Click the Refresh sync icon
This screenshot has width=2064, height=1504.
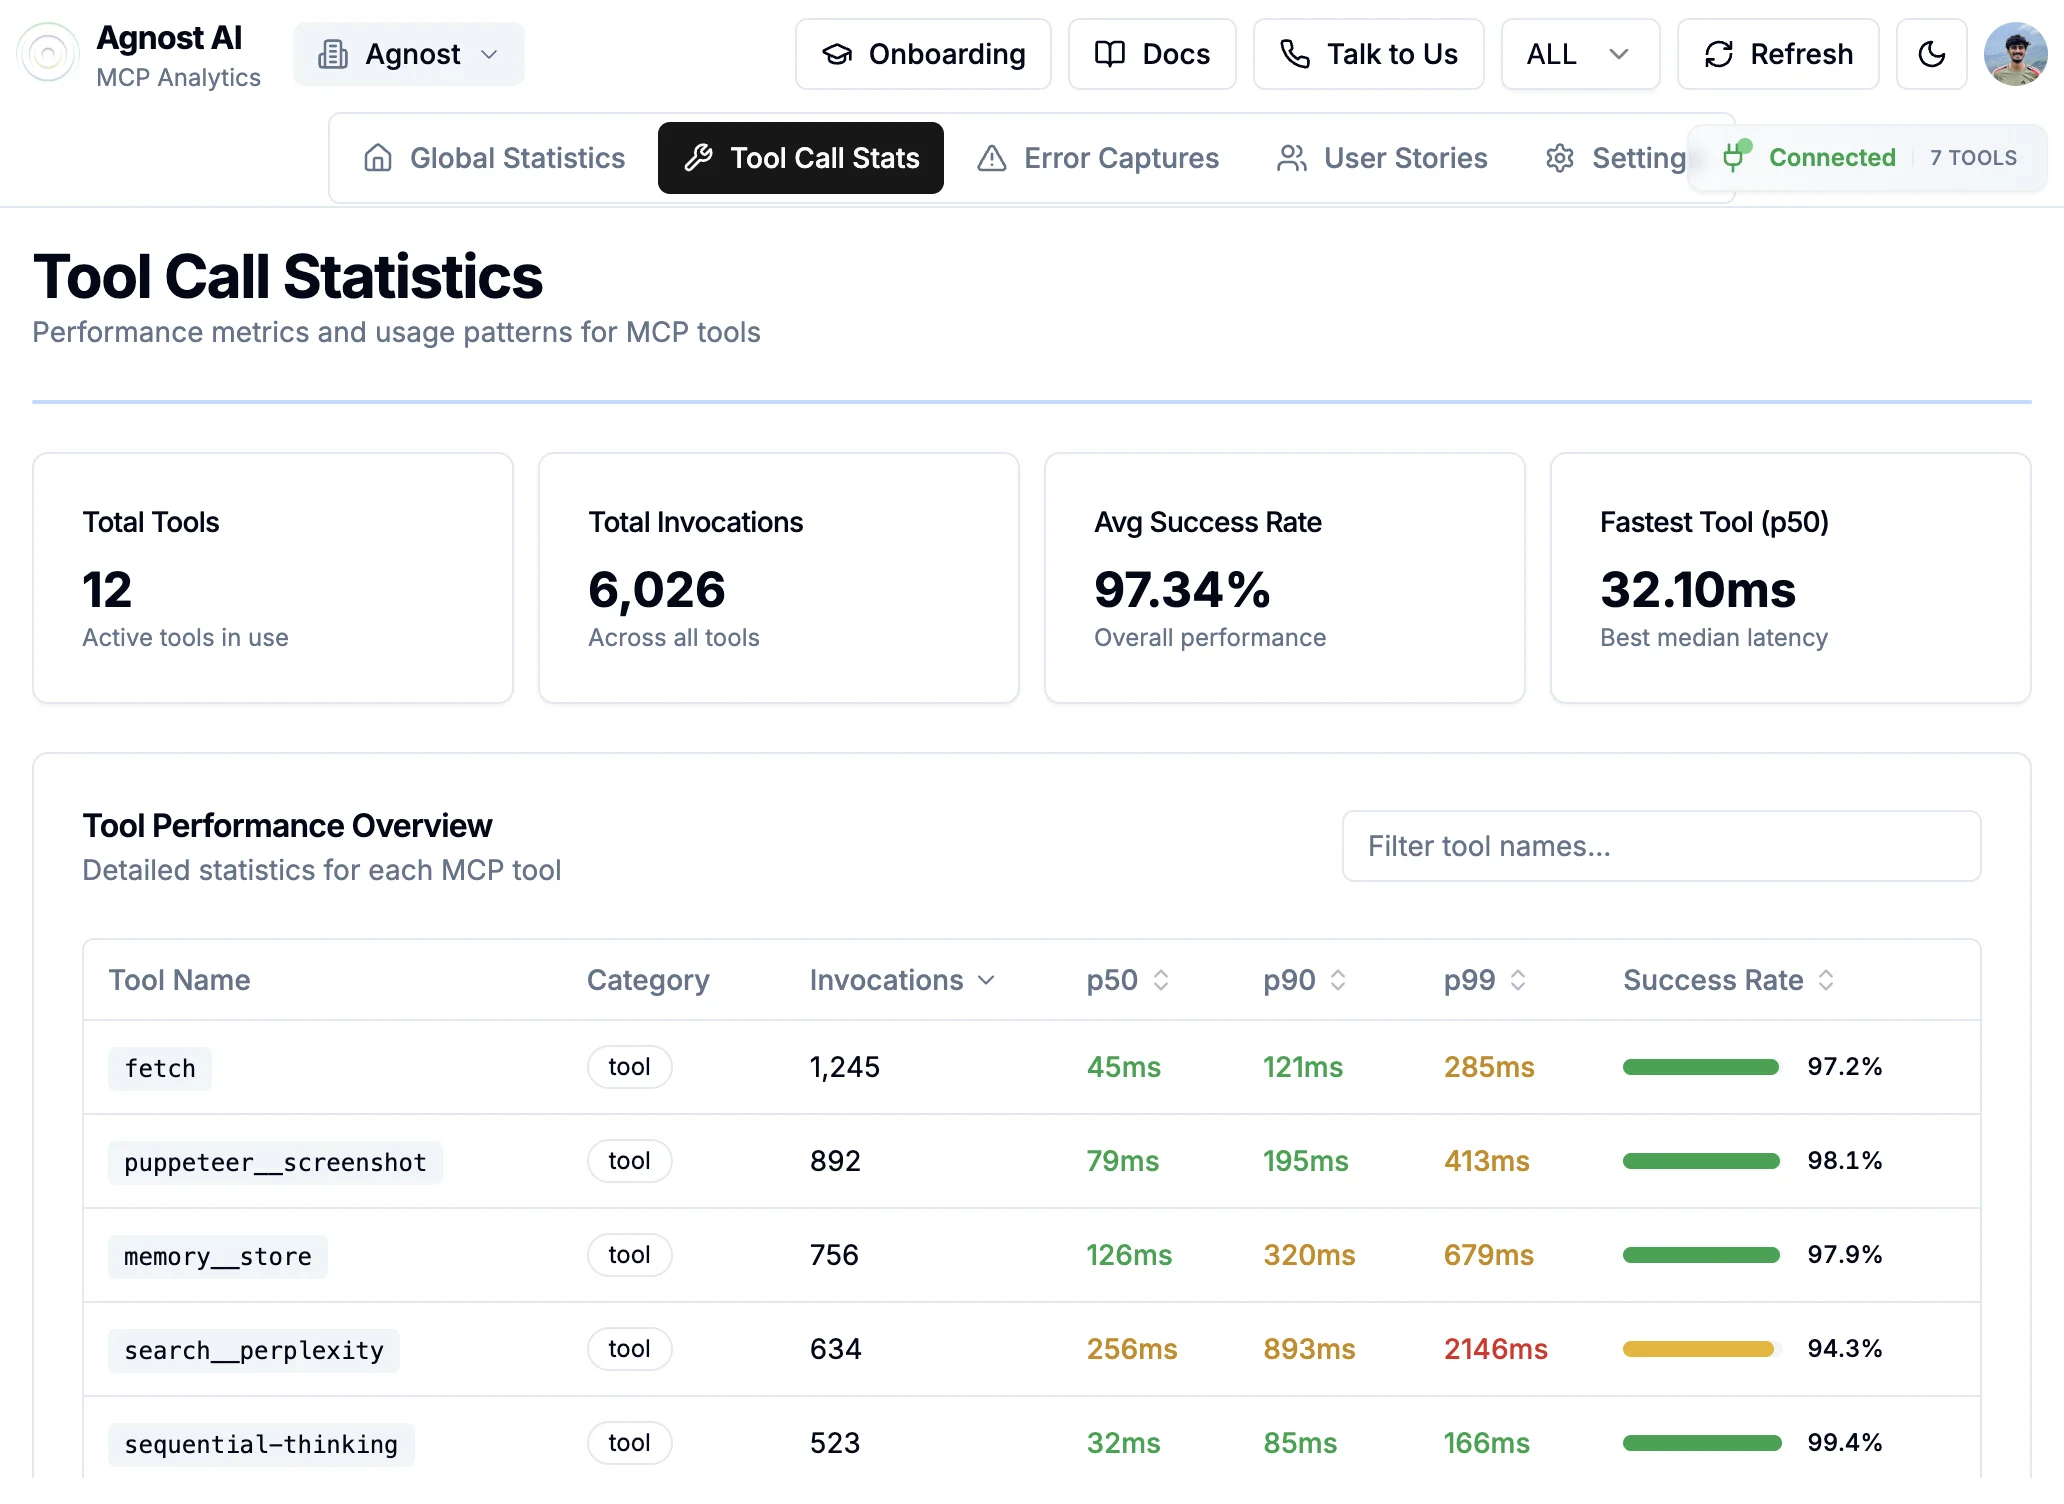tap(1718, 54)
